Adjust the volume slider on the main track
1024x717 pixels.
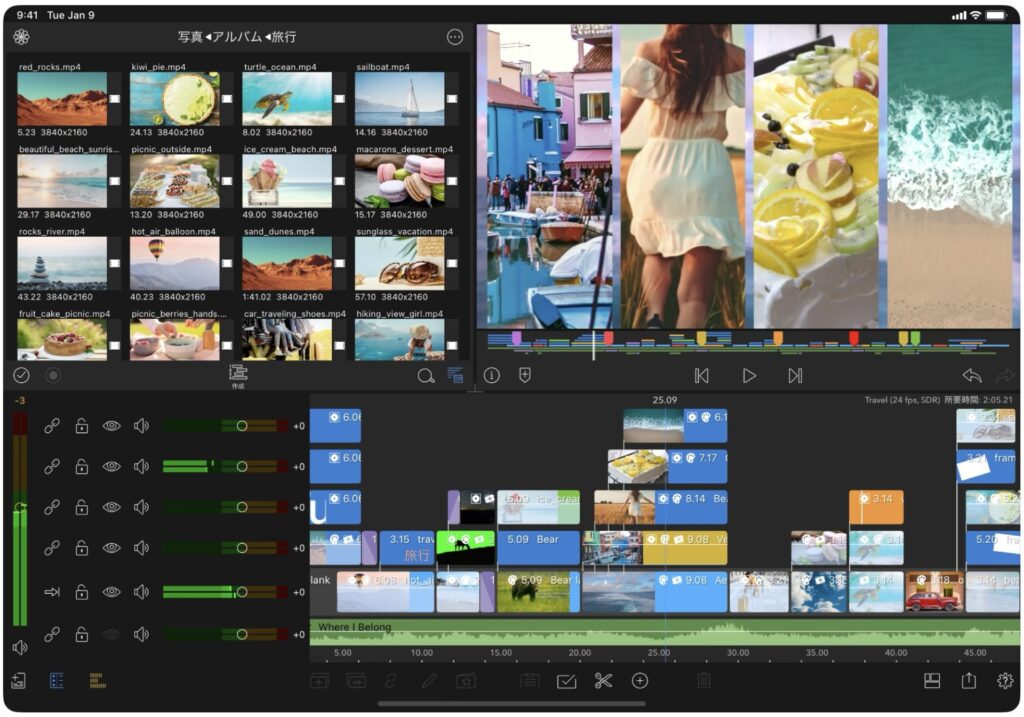click(x=241, y=592)
